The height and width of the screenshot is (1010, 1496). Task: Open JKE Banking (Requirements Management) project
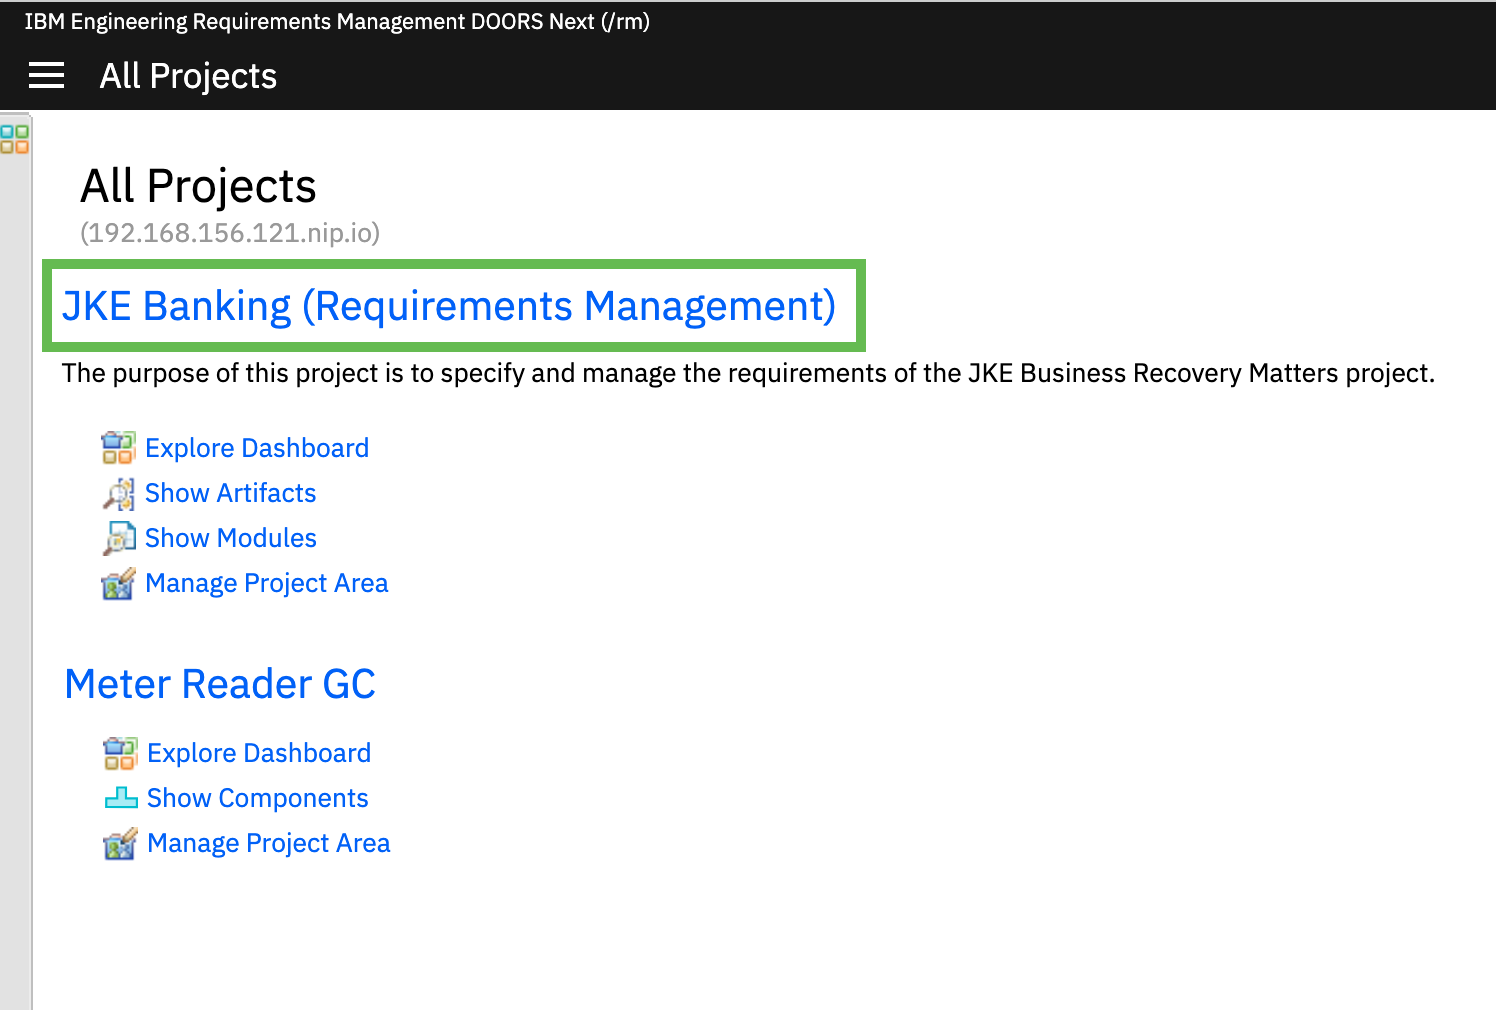[449, 306]
